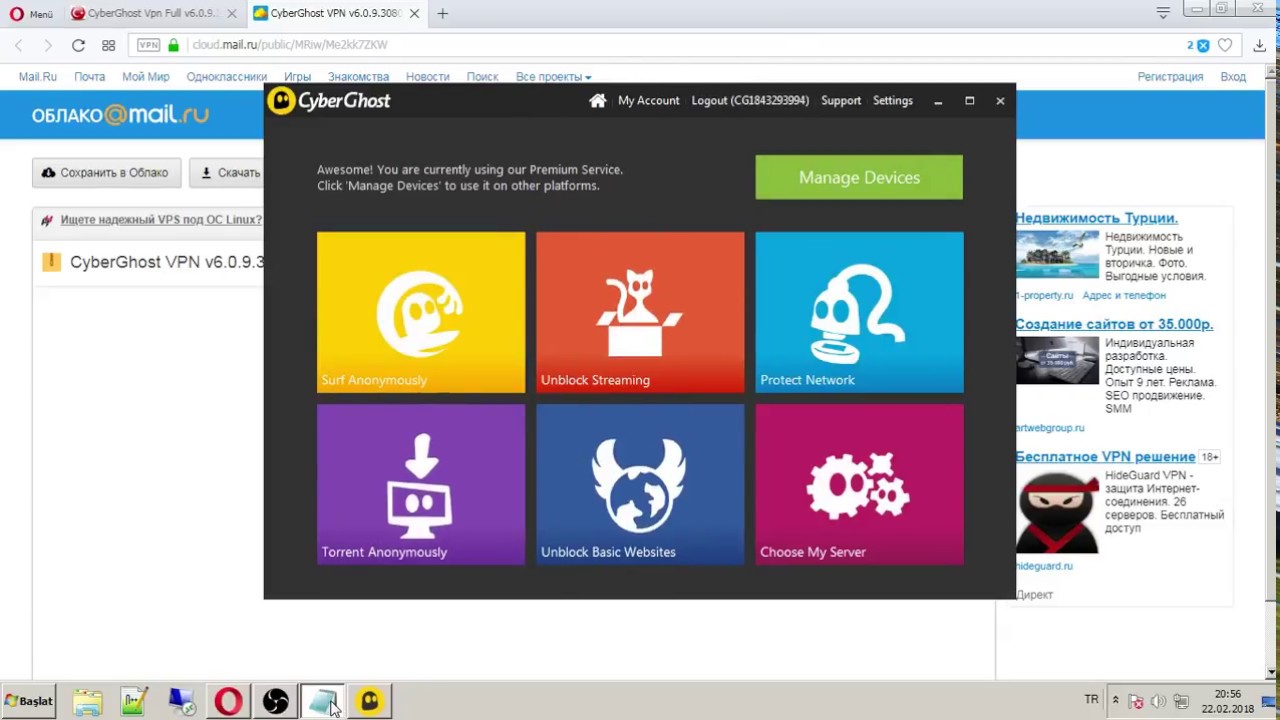This screenshot has width=1280, height=720.
Task: Click the website creation ad thumbnail
Action: coord(1057,360)
